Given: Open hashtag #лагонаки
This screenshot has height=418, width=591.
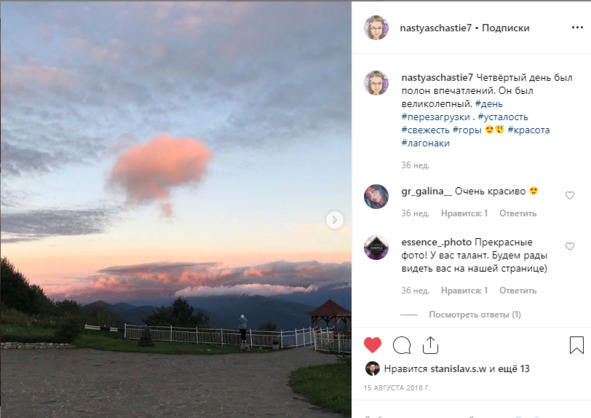Looking at the screenshot, I should (426, 143).
